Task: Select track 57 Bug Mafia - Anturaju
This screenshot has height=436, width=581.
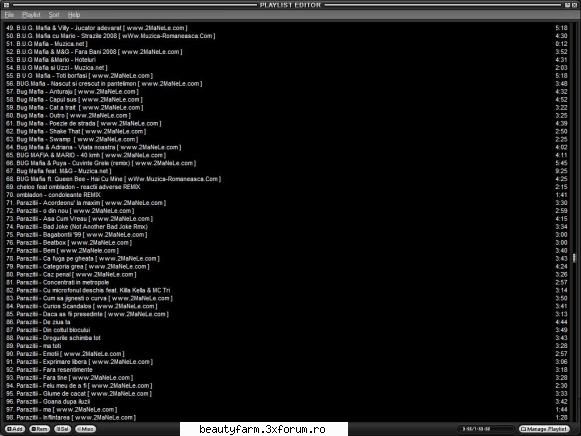Action: (286, 91)
